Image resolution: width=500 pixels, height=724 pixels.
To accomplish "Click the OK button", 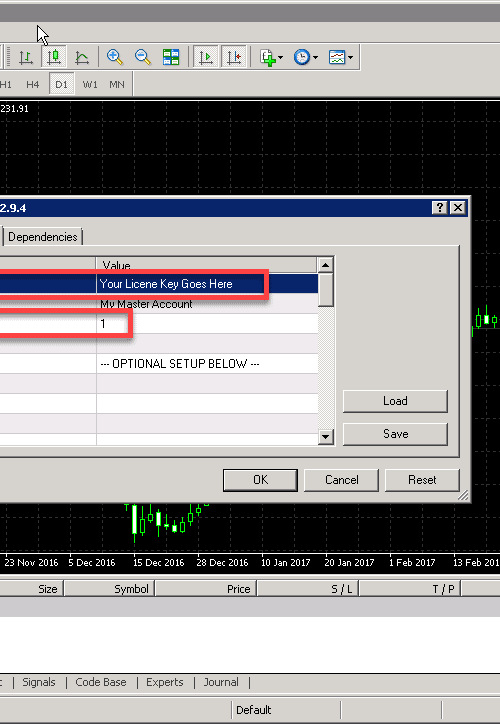I will coord(260,480).
